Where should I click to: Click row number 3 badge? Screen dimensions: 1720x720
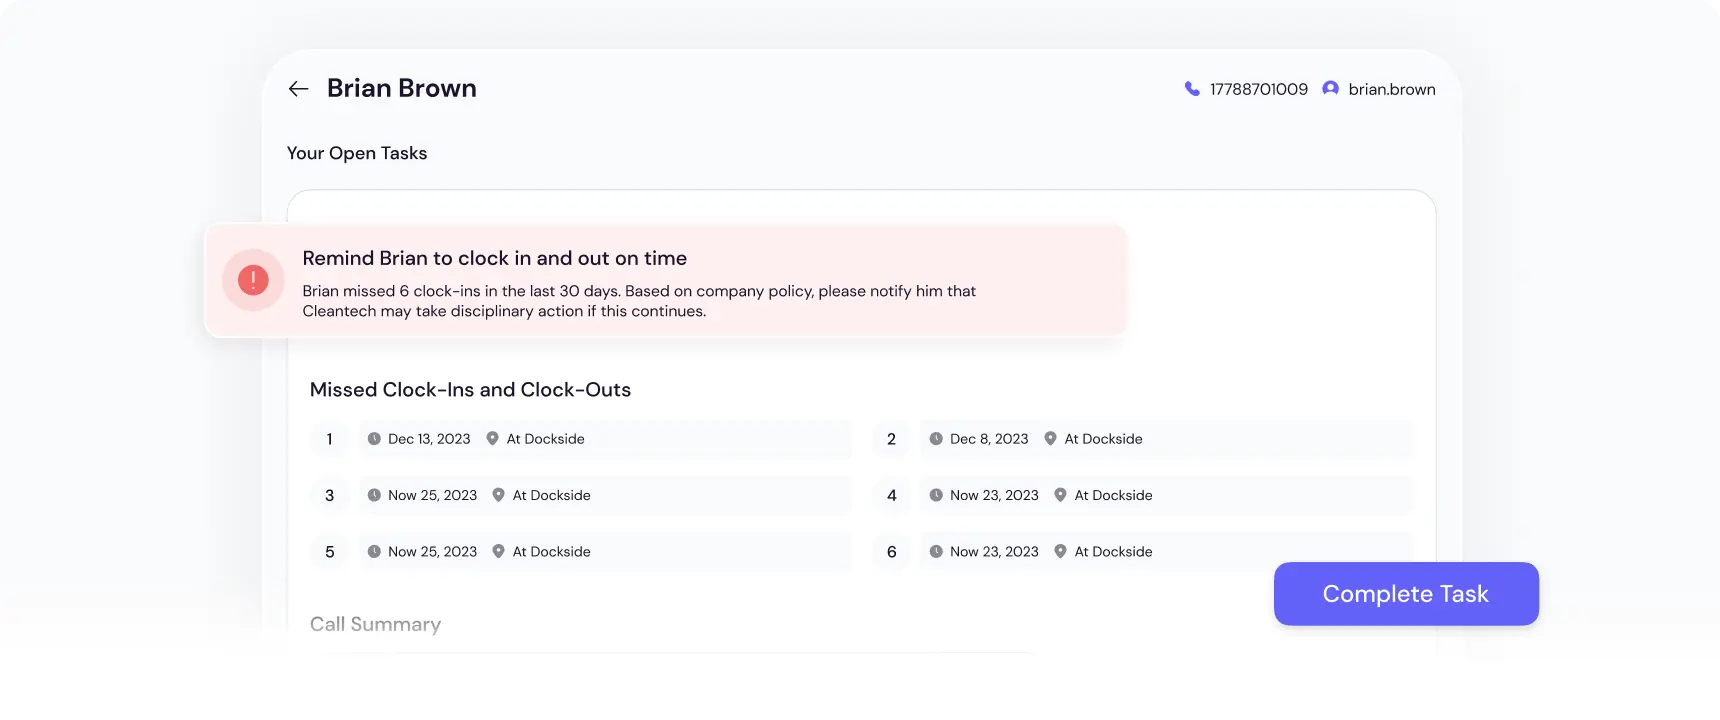pos(329,495)
